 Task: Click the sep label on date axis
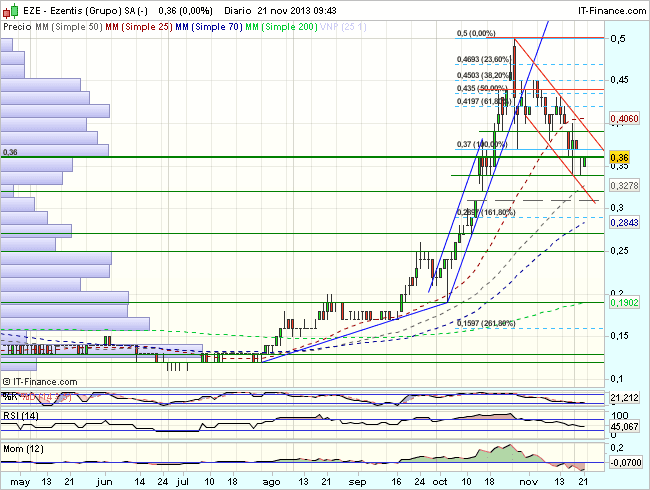point(357,482)
